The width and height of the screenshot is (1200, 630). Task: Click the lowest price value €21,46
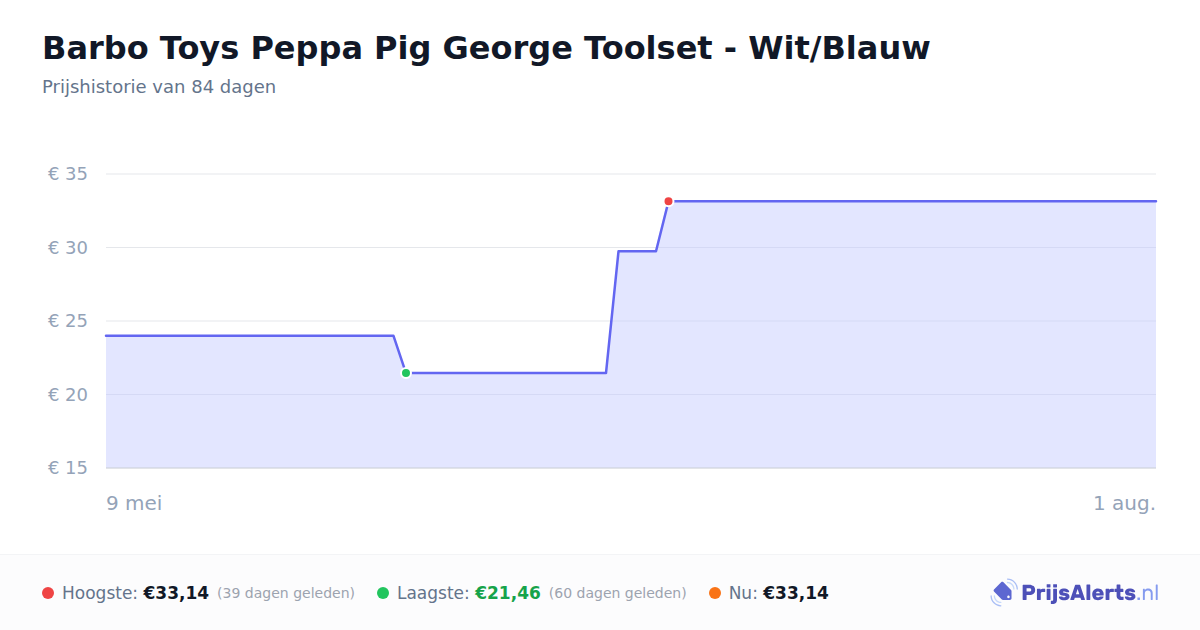tap(508, 593)
